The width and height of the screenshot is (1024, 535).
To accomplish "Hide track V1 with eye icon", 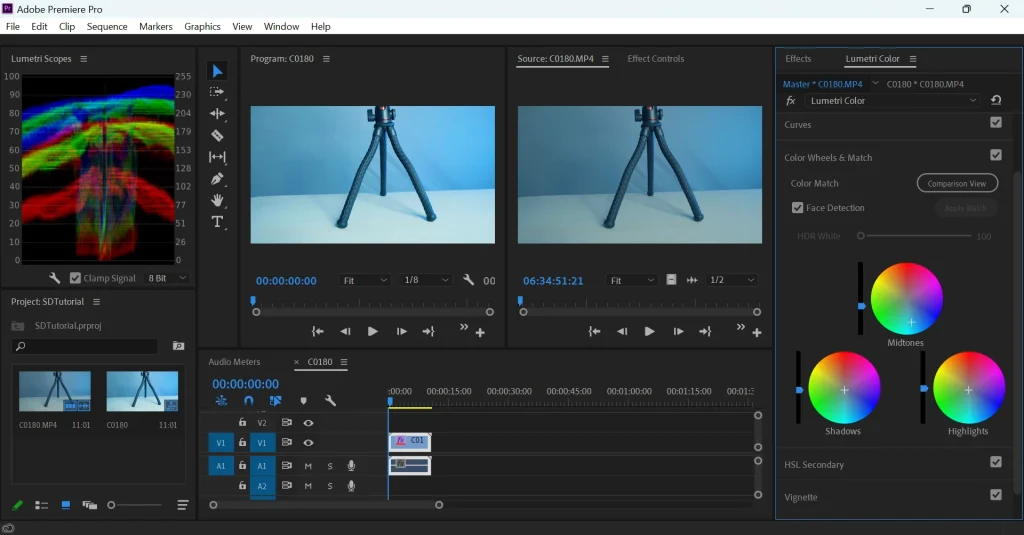I will click(x=308, y=442).
